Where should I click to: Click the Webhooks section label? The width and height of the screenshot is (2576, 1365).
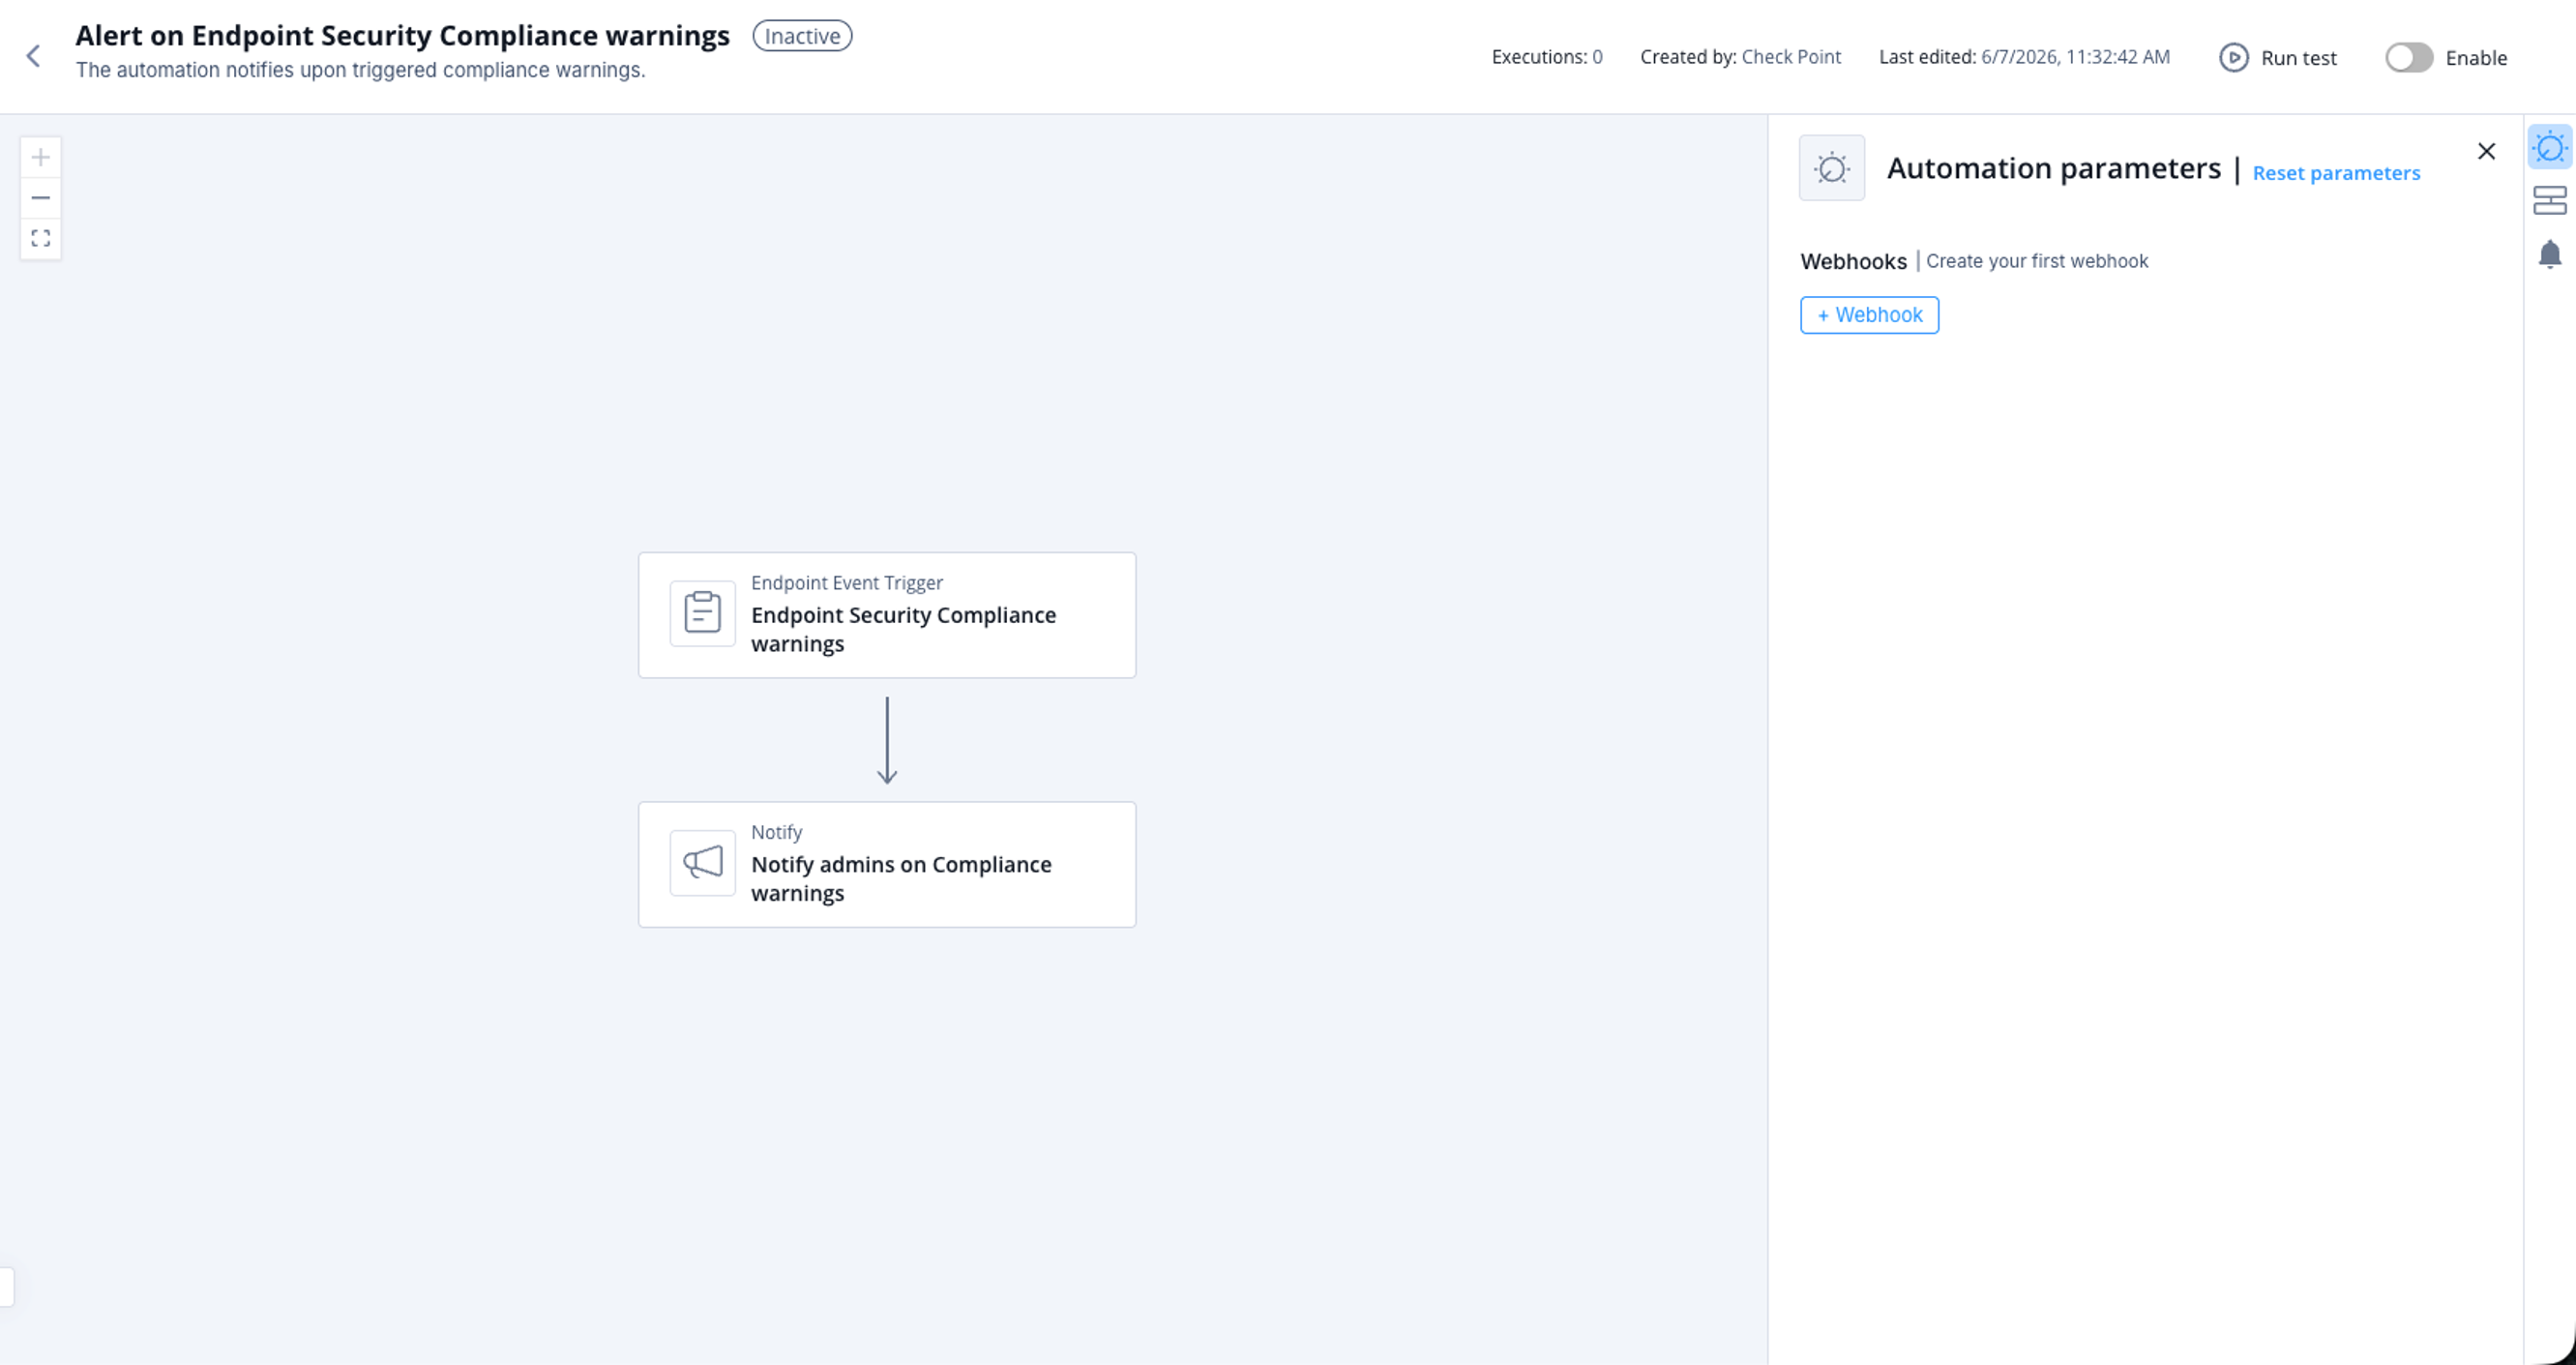click(x=1852, y=261)
